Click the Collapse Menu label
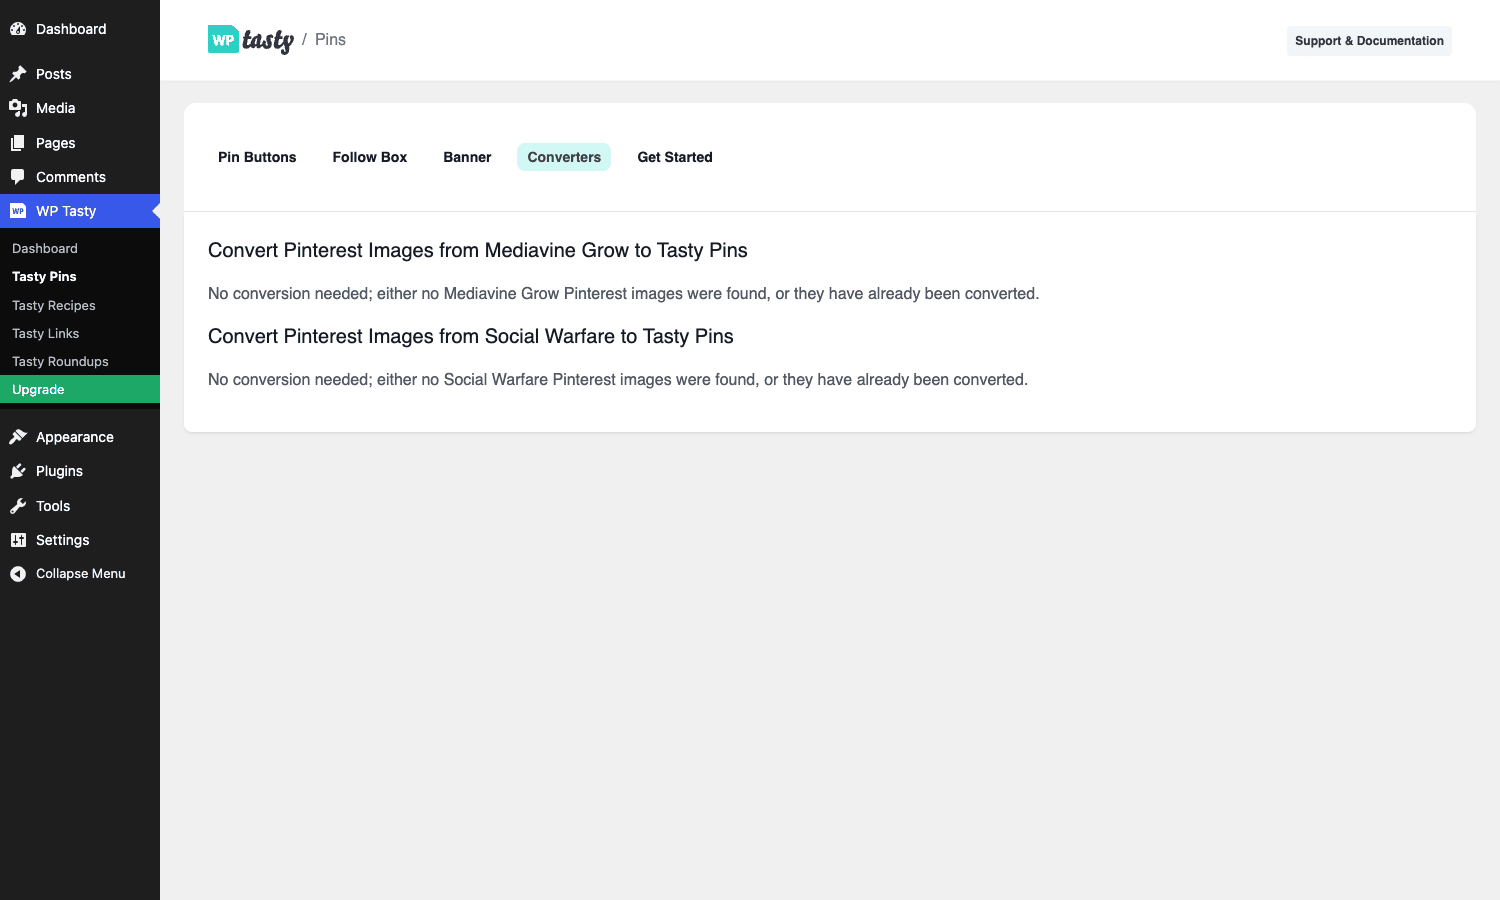The height and width of the screenshot is (900, 1500). 81,574
